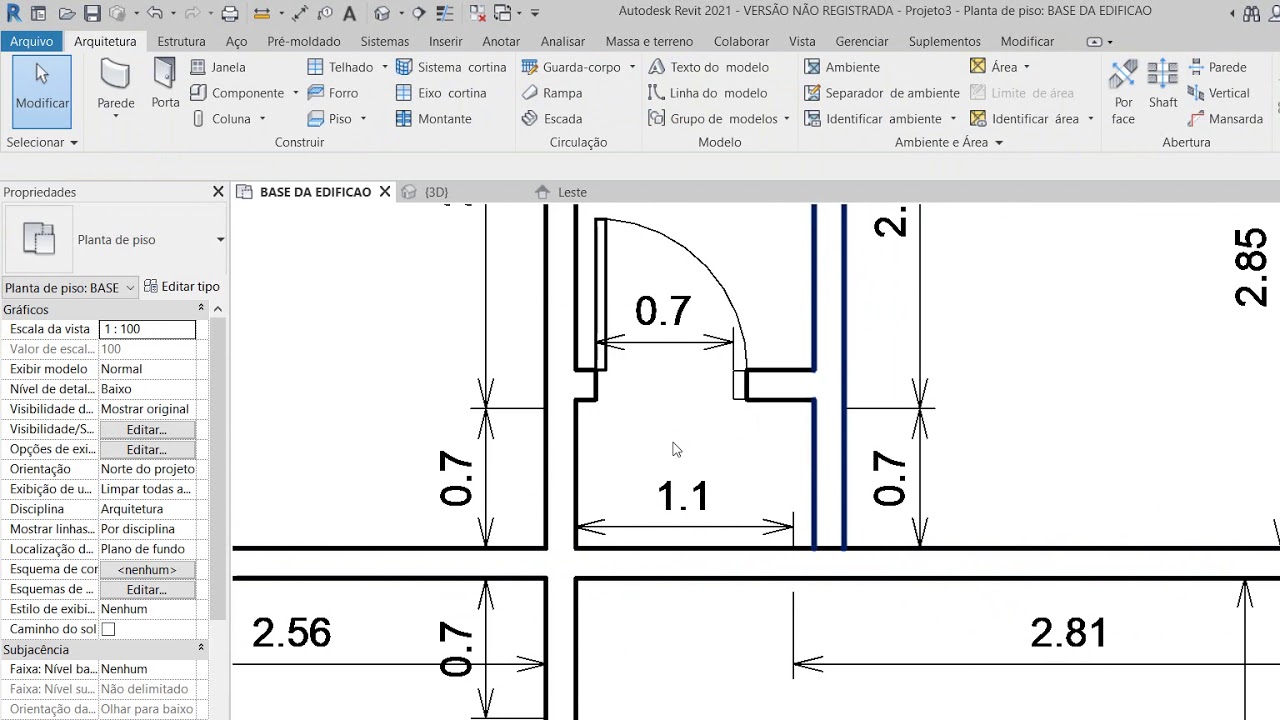Select the Rampa tool
1280x720 pixels.
[552, 93]
